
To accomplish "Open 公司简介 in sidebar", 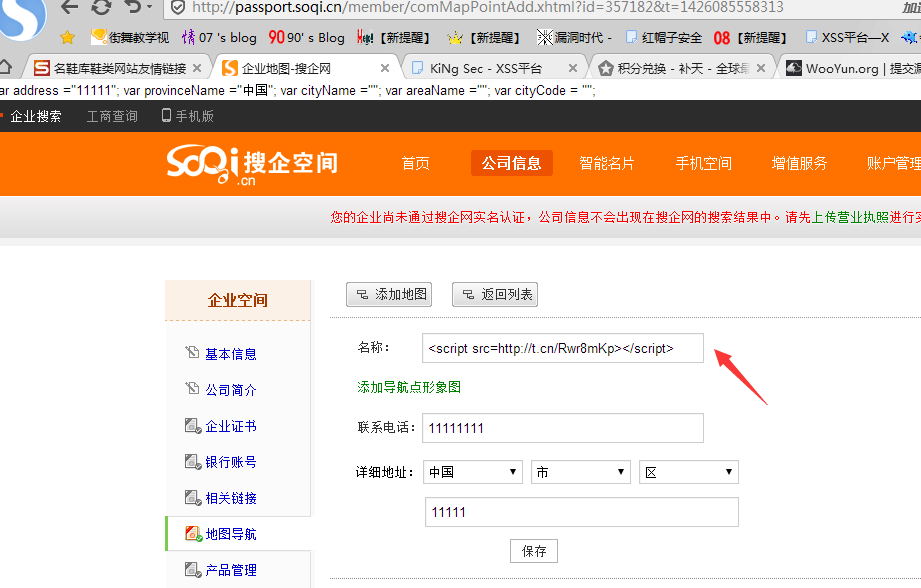I will [231, 390].
